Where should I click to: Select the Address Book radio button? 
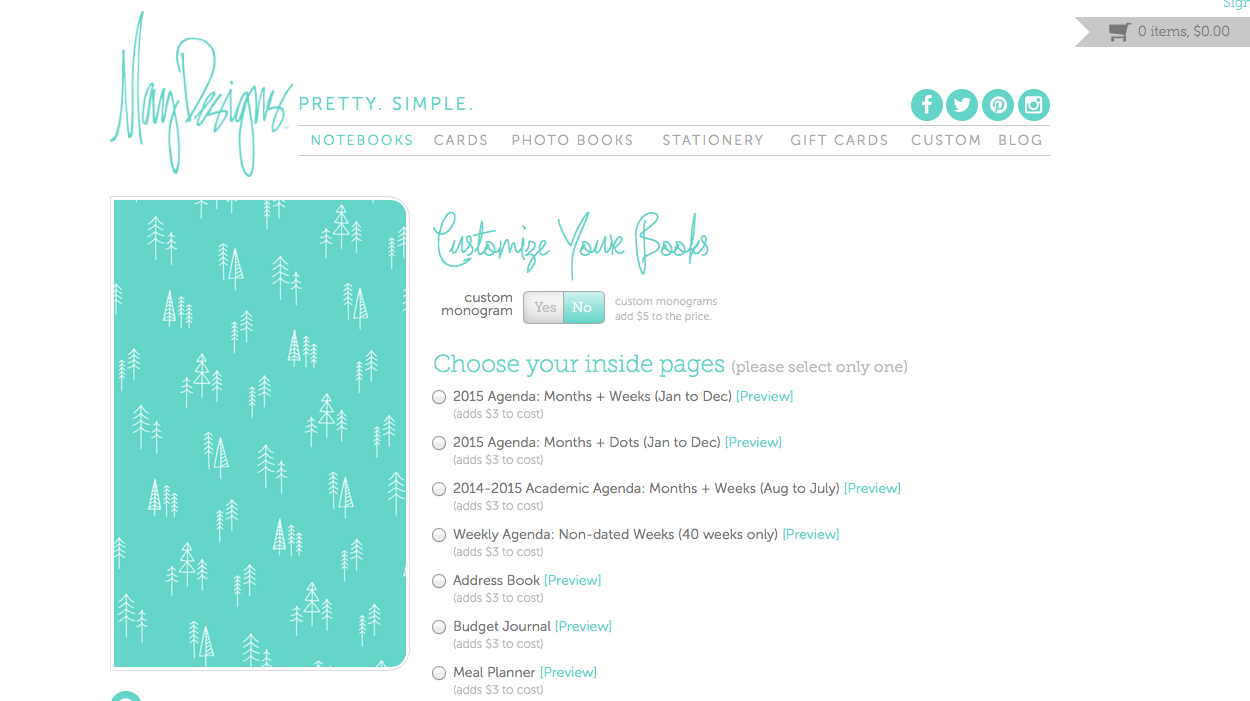[439, 581]
